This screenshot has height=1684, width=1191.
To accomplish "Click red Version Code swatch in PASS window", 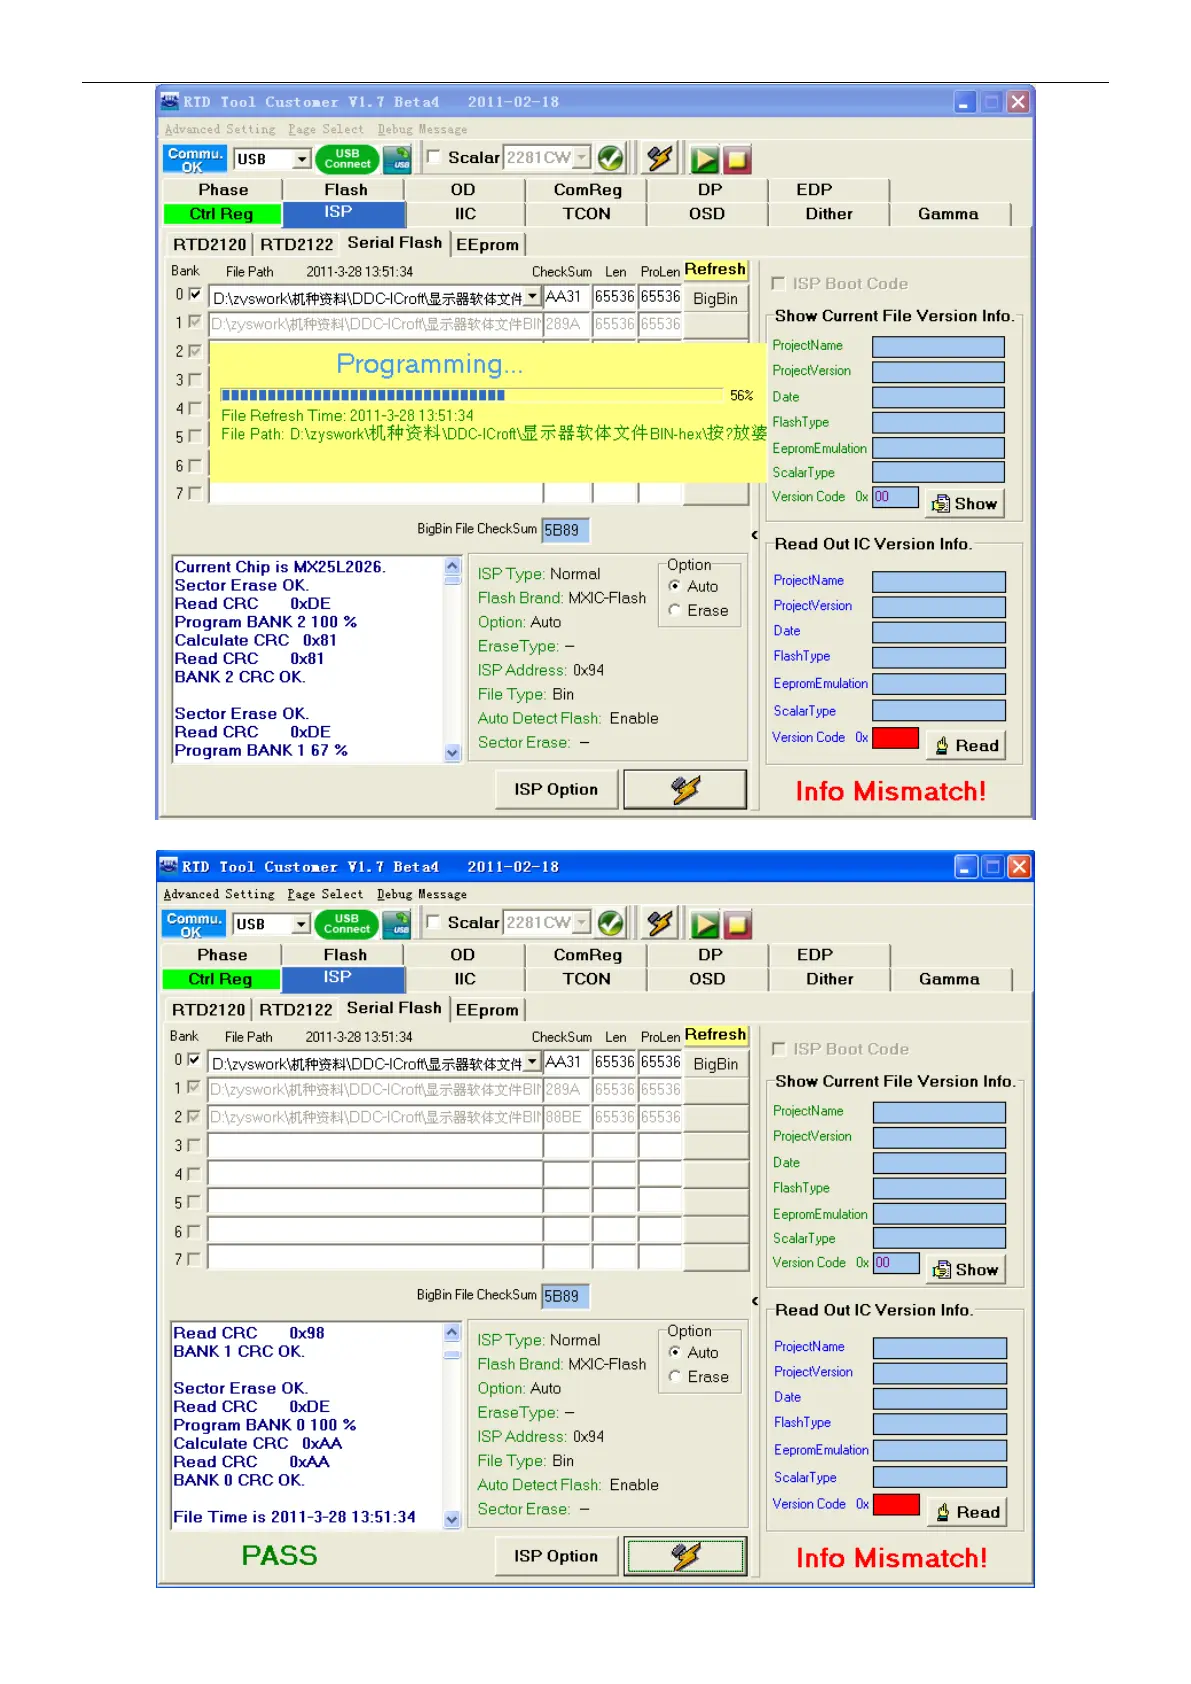I will 897,1504.
